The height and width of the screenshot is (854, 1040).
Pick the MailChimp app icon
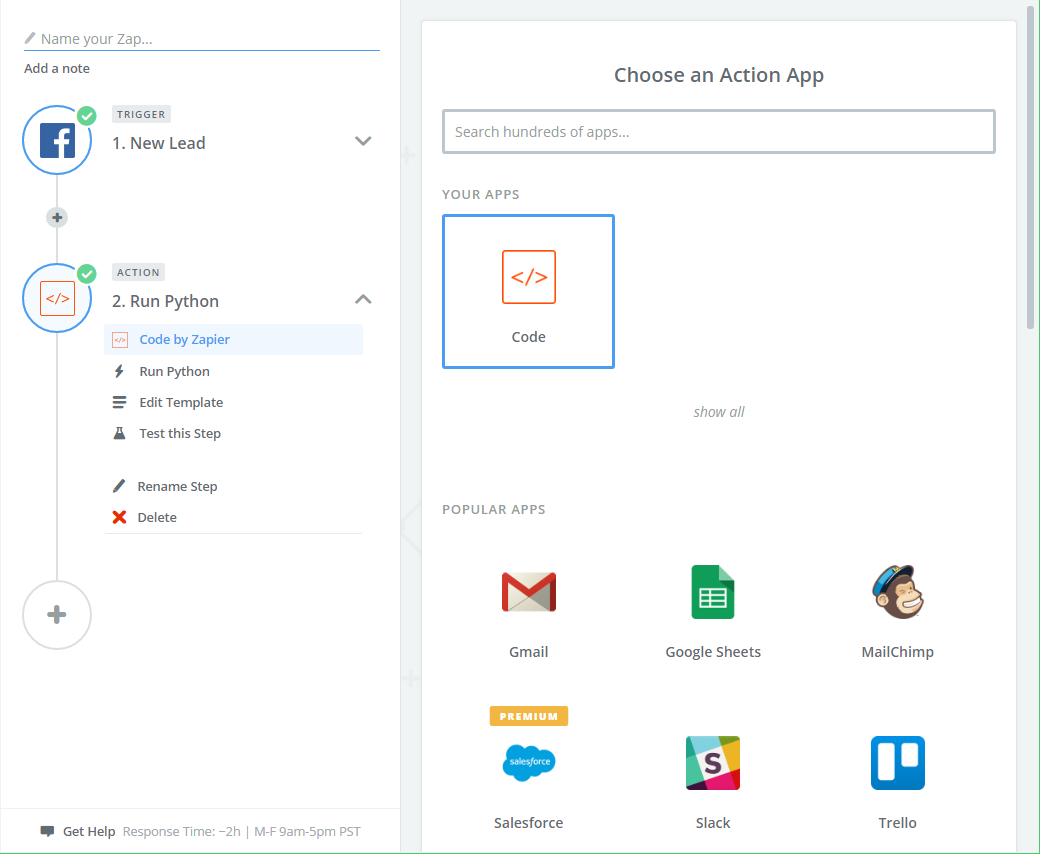(x=897, y=592)
